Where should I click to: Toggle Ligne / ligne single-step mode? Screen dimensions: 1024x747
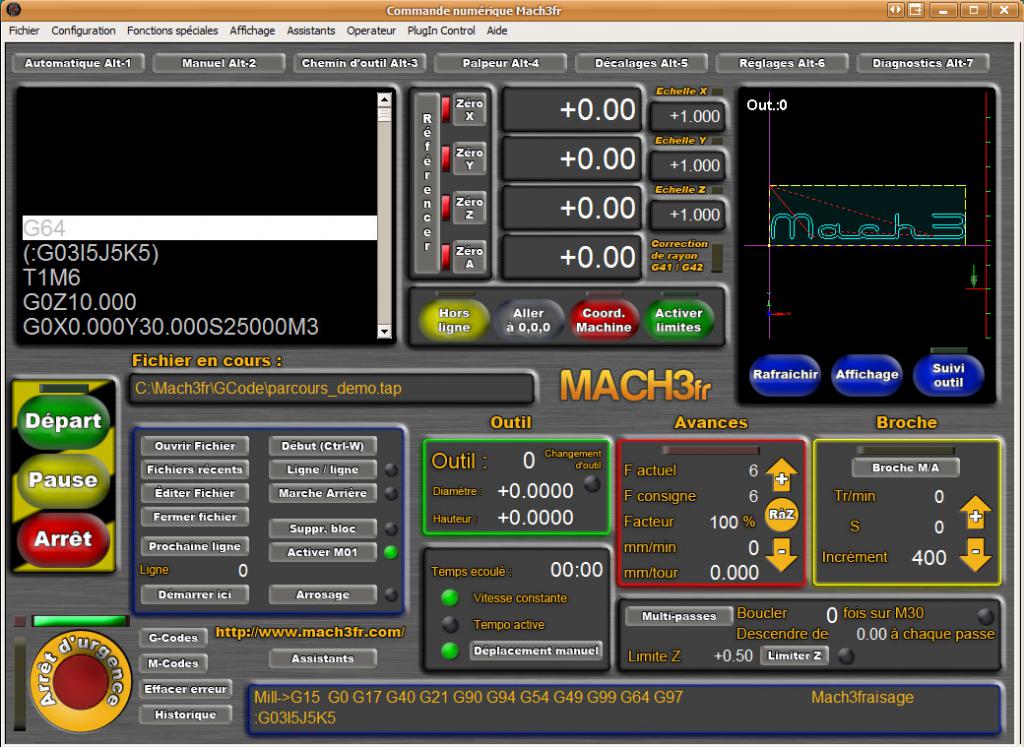(323, 469)
